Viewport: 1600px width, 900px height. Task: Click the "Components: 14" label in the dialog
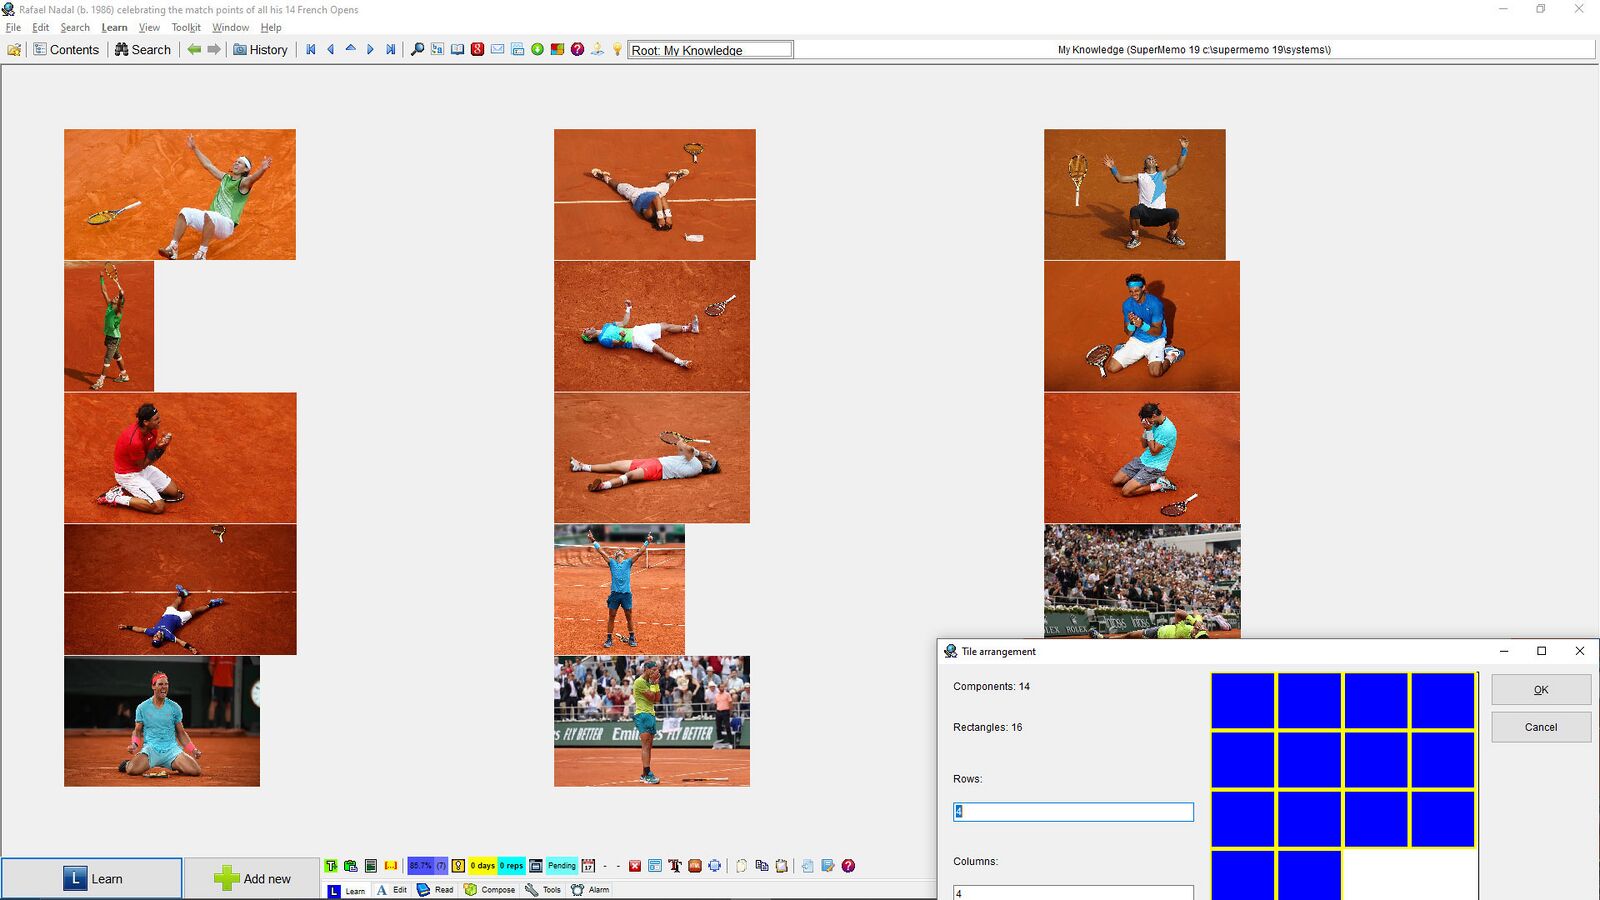(x=991, y=686)
